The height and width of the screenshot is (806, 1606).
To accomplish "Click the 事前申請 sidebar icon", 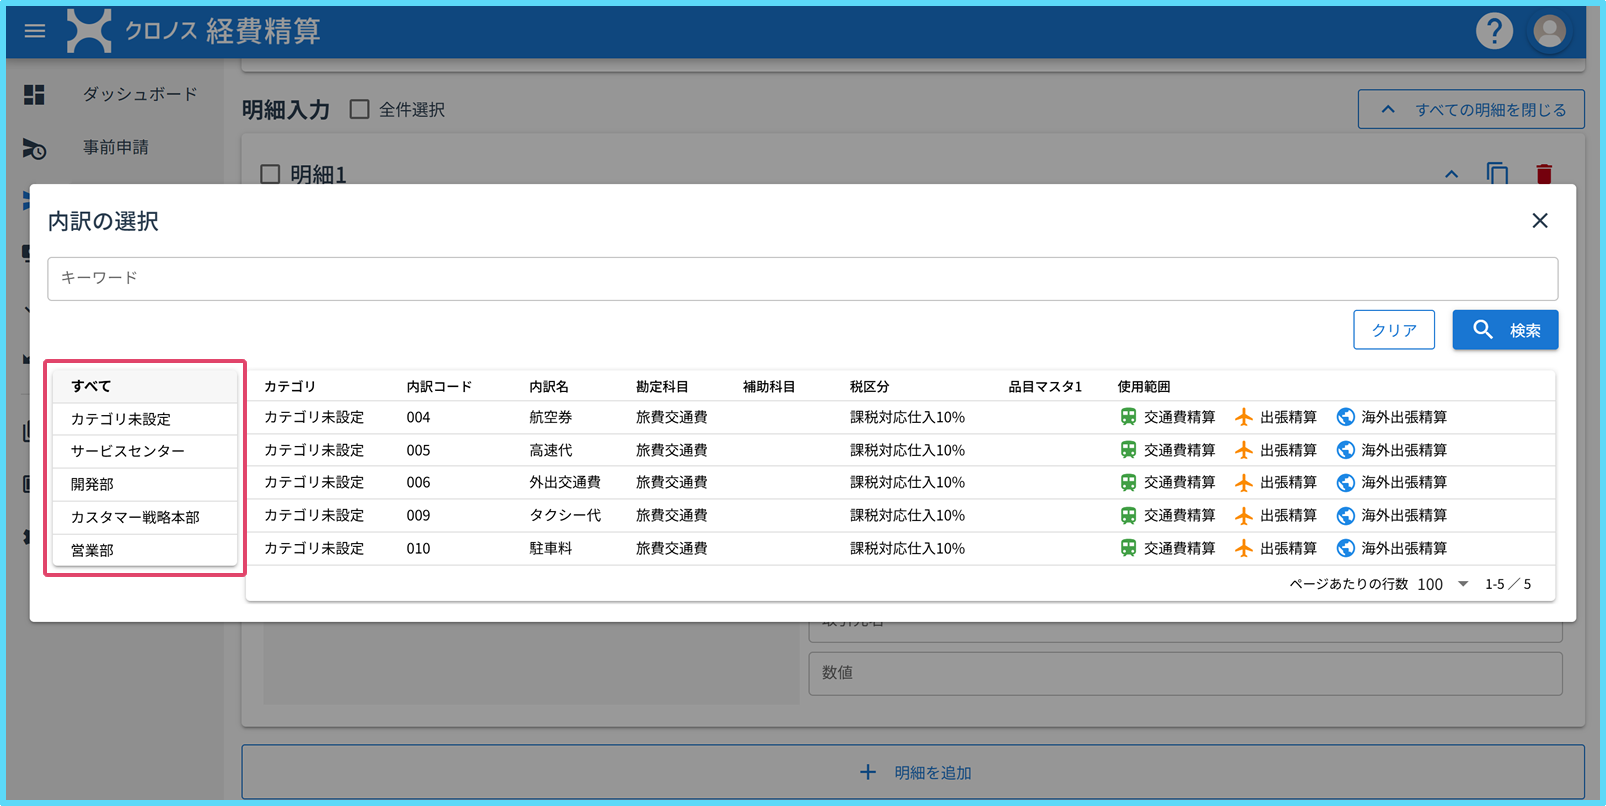I will (x=35, y=148).
